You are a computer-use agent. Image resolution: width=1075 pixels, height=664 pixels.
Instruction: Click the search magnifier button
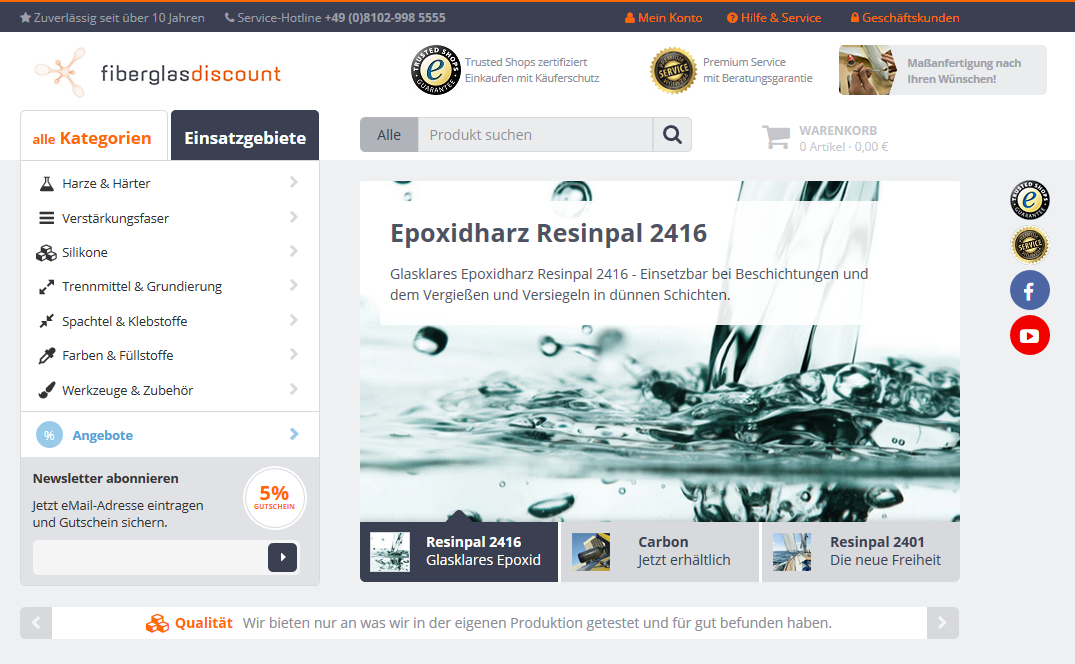point(672,134)
